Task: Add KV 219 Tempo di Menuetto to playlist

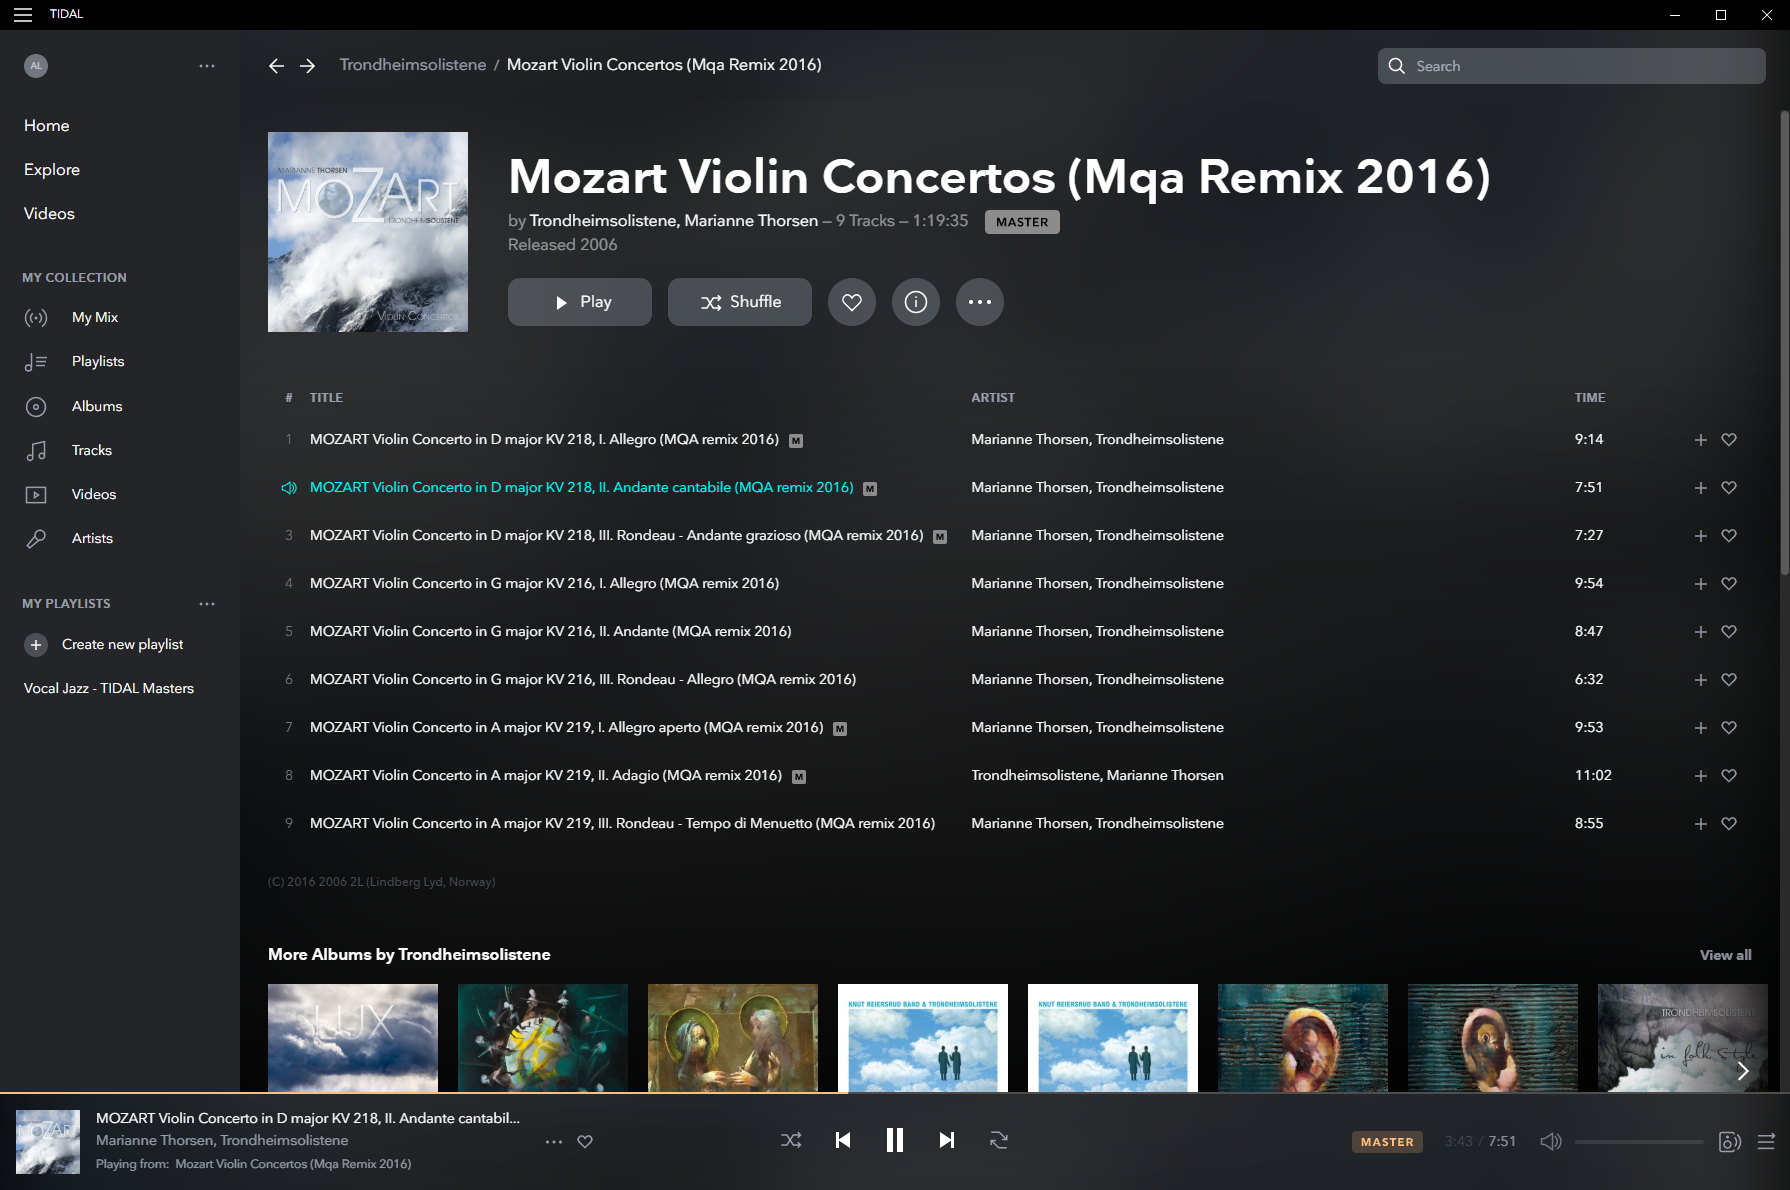Action: click(x=1700, y=824)
